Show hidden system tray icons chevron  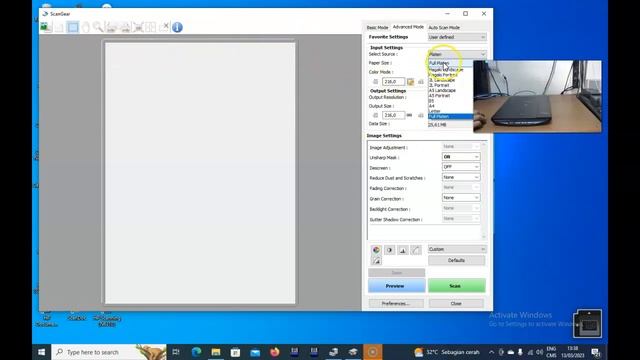pos(491,352)
